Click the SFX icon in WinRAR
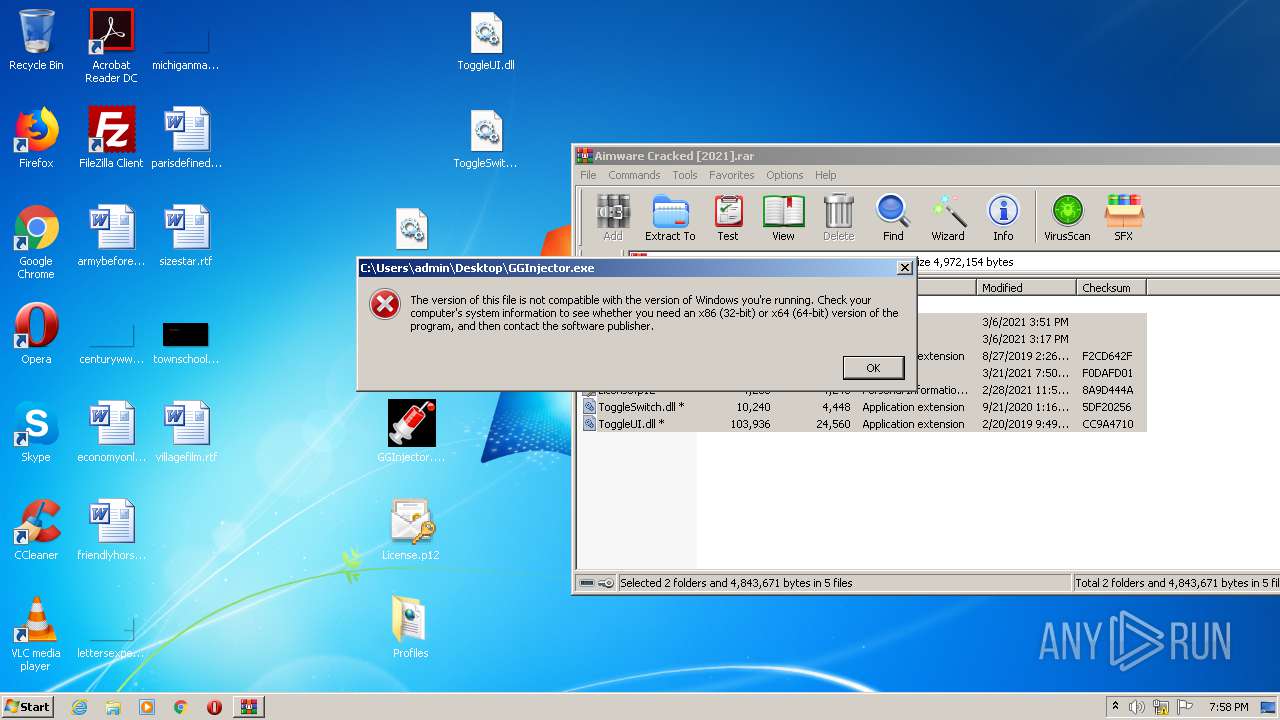The height and width of the screenshot is (720, 1280). pos(1124,218)
